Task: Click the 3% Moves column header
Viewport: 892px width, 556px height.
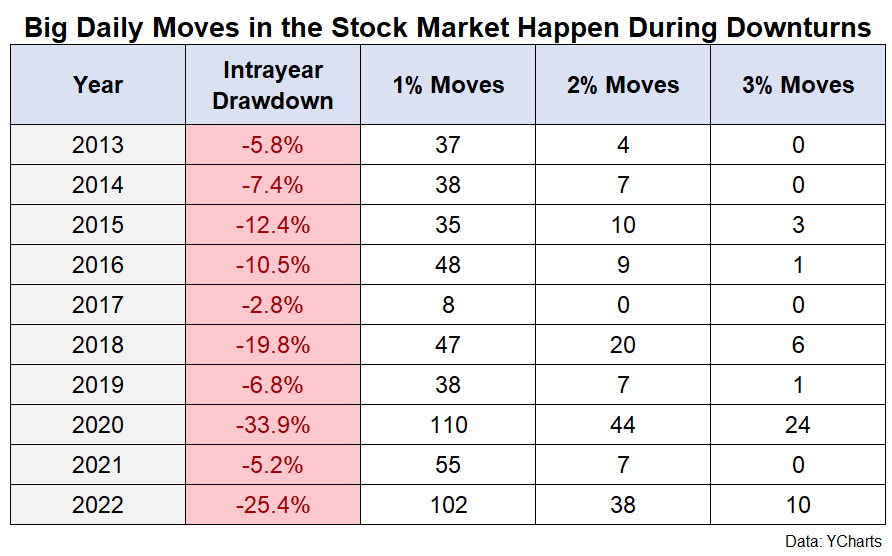Action: point(798,85)
